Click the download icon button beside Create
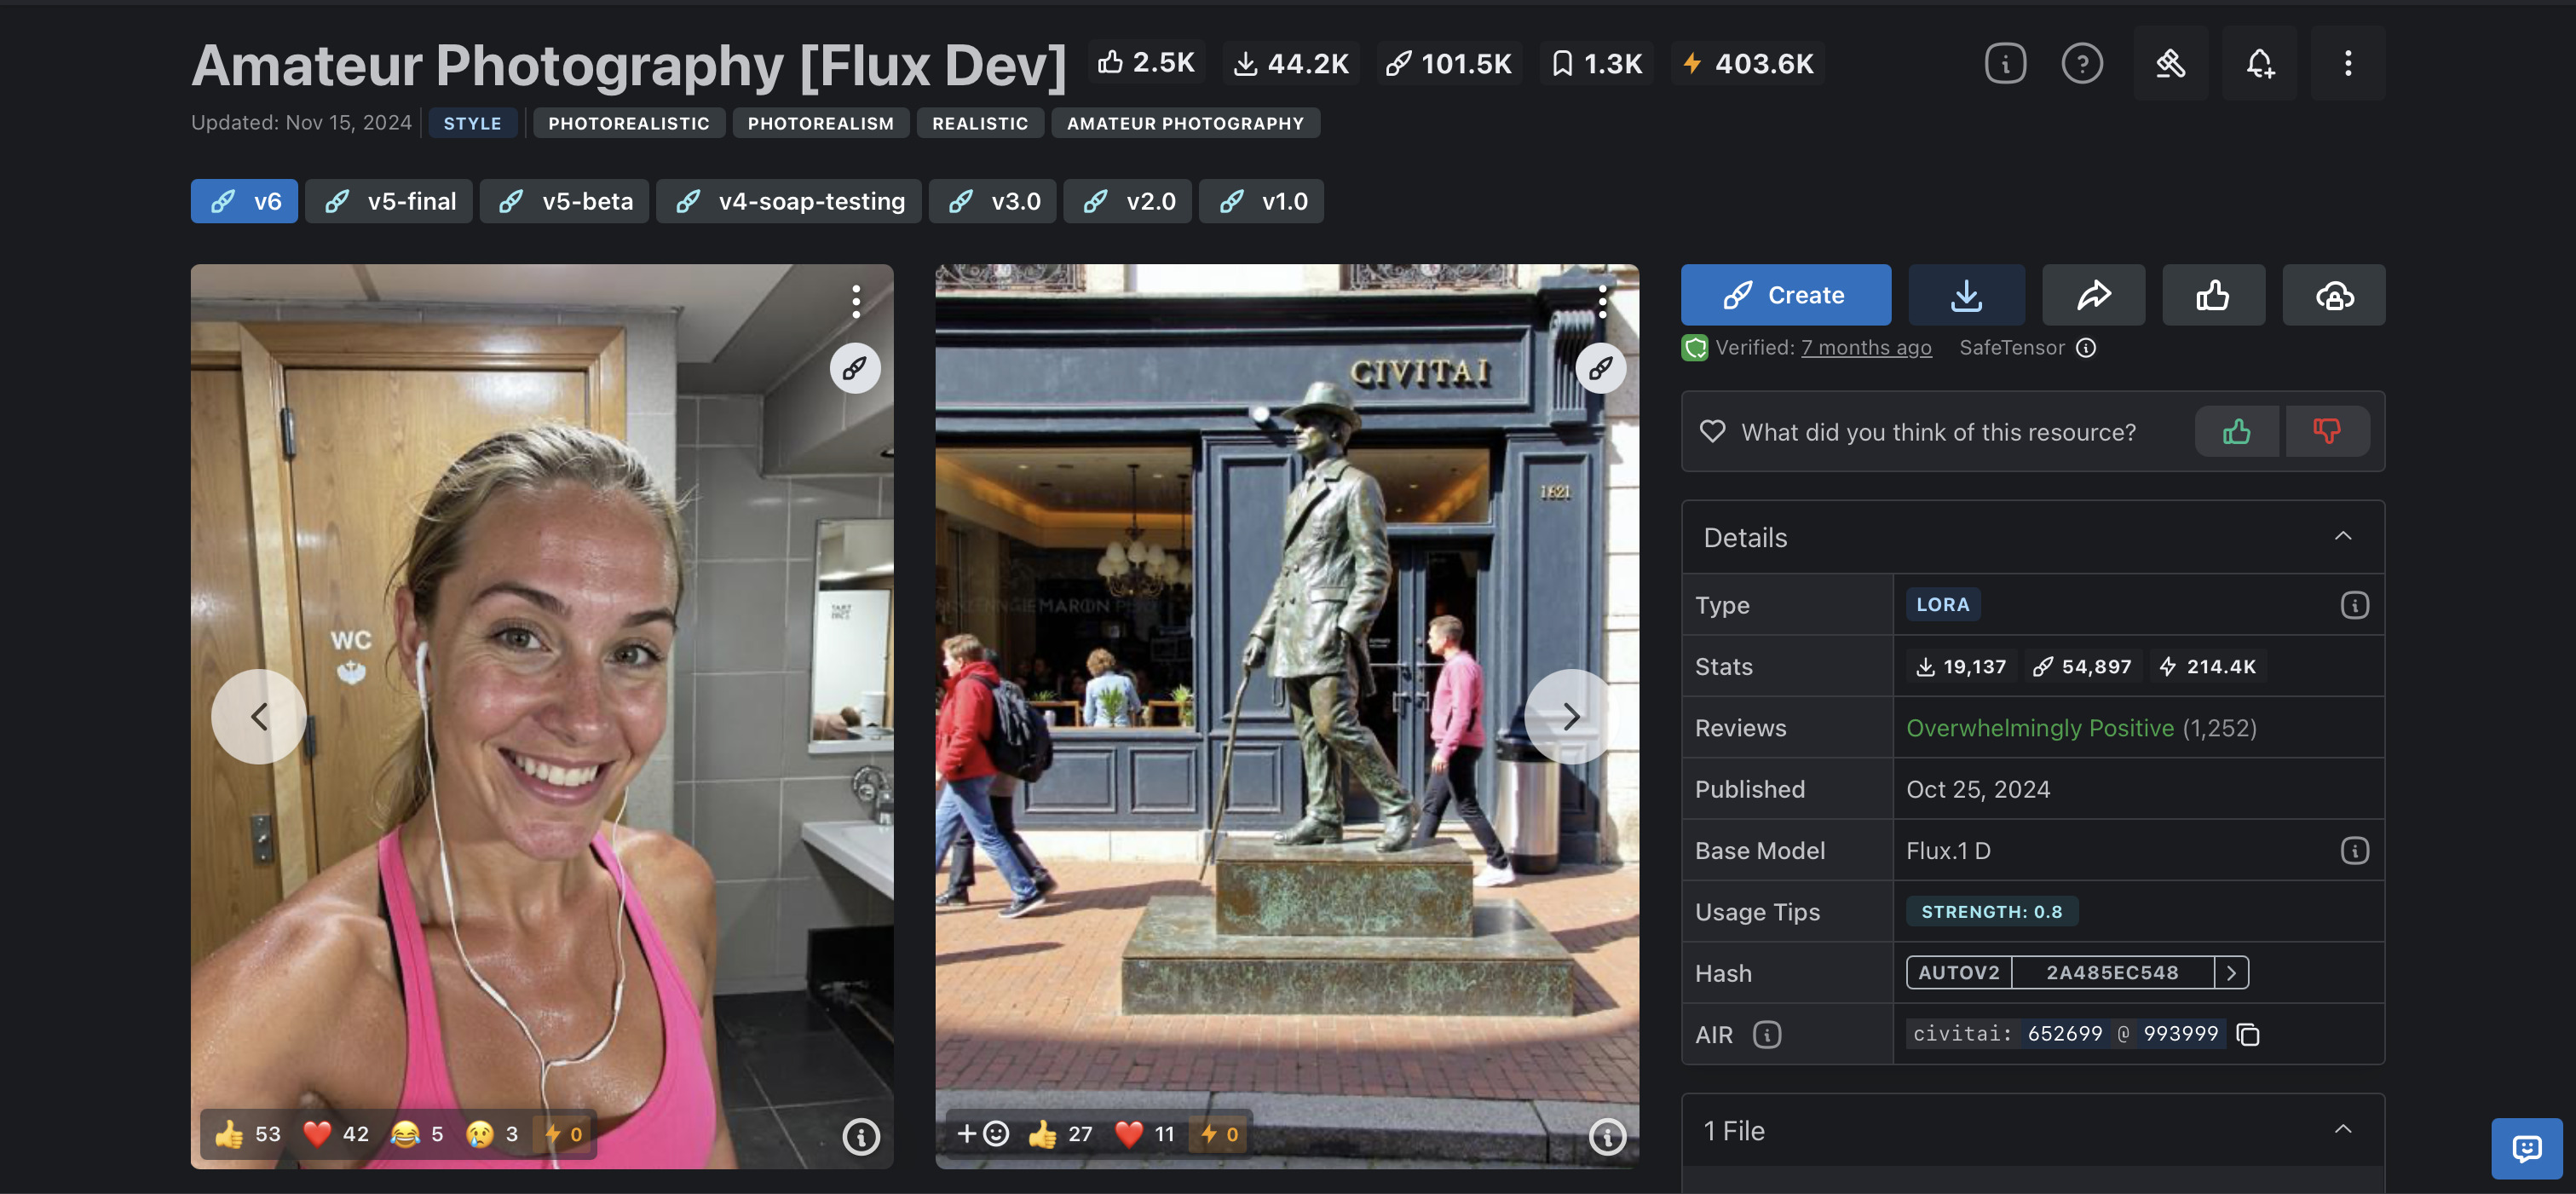The image size is (2576, 1194). pos(1966,295)
